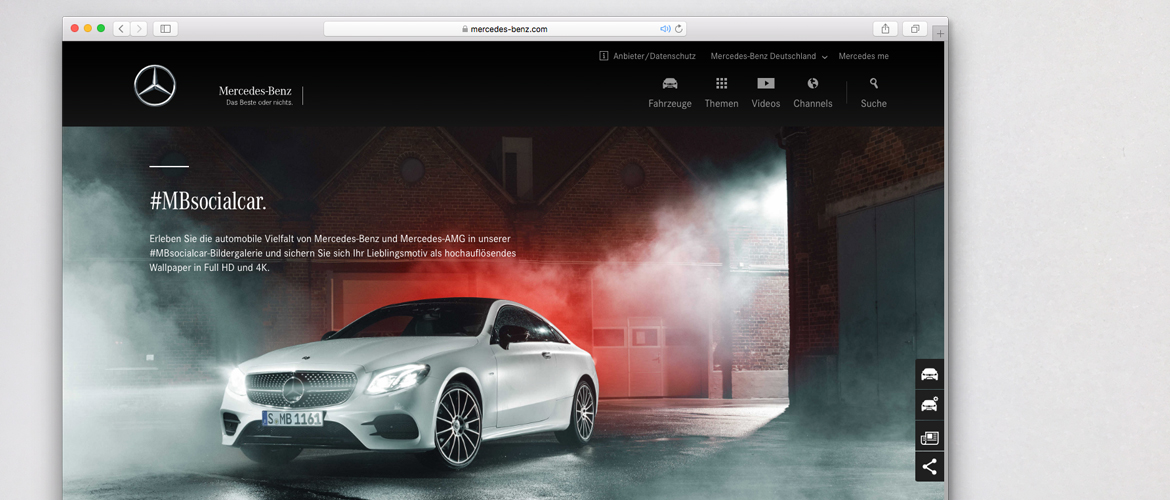Open the Suche search label
Image resolution: width=1170 pixels, height=500 pixels.
(x=874, y=104)
